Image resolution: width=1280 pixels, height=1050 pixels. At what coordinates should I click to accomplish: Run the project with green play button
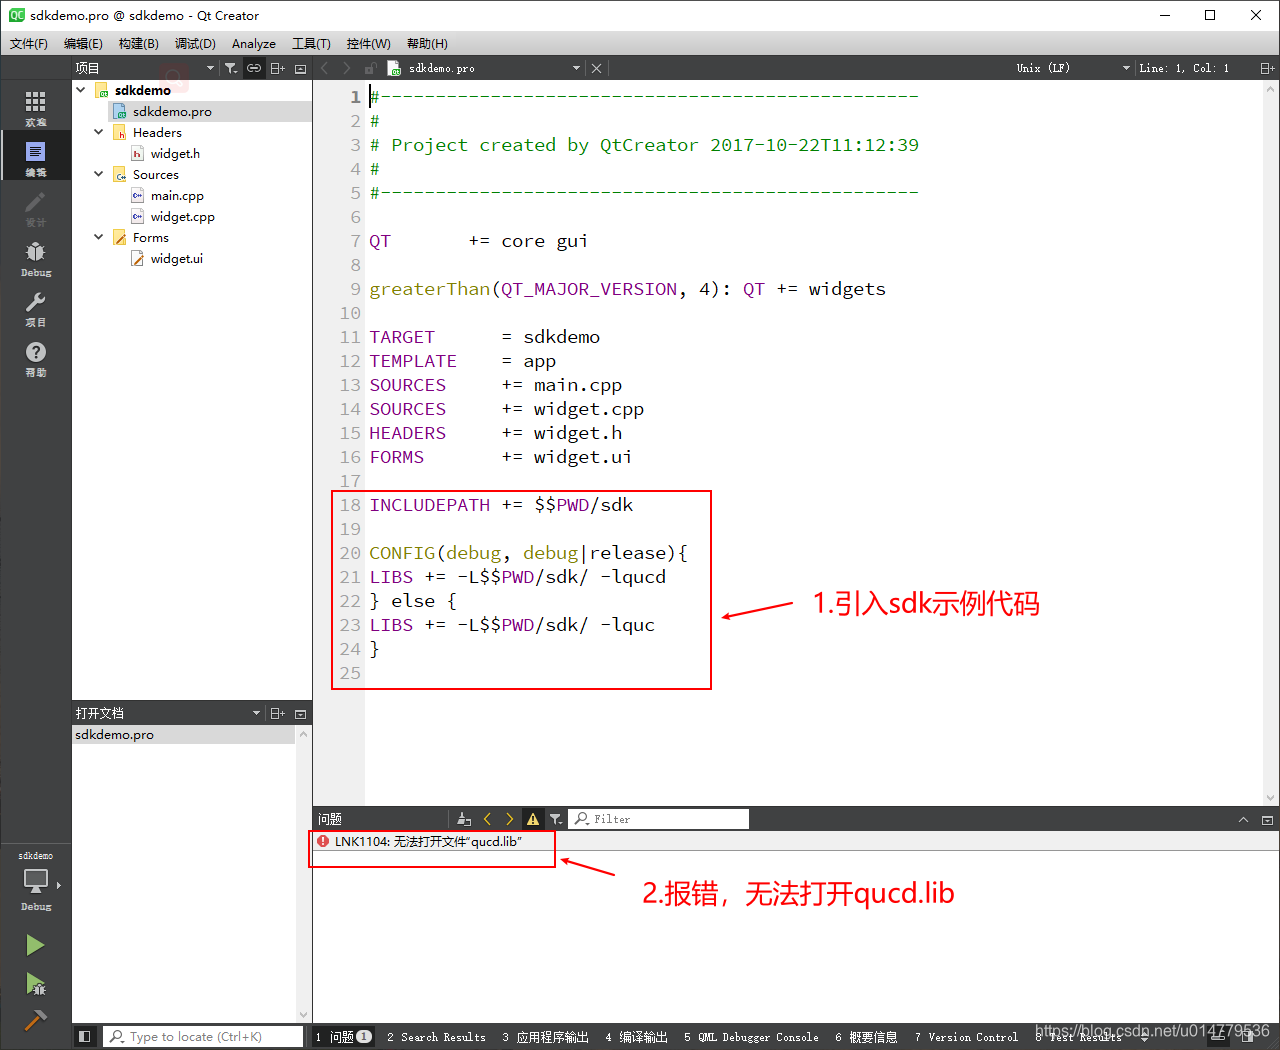[x=35, y=945]
